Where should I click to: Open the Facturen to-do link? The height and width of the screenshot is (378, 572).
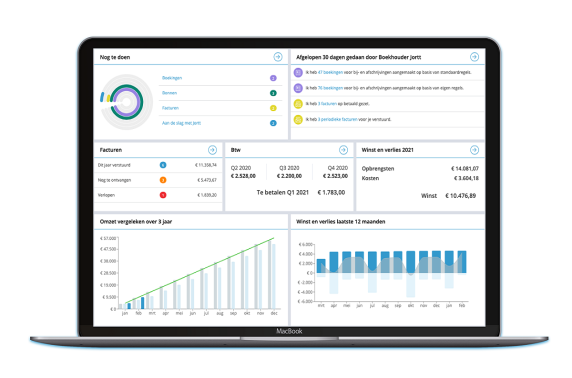[170, 108]
